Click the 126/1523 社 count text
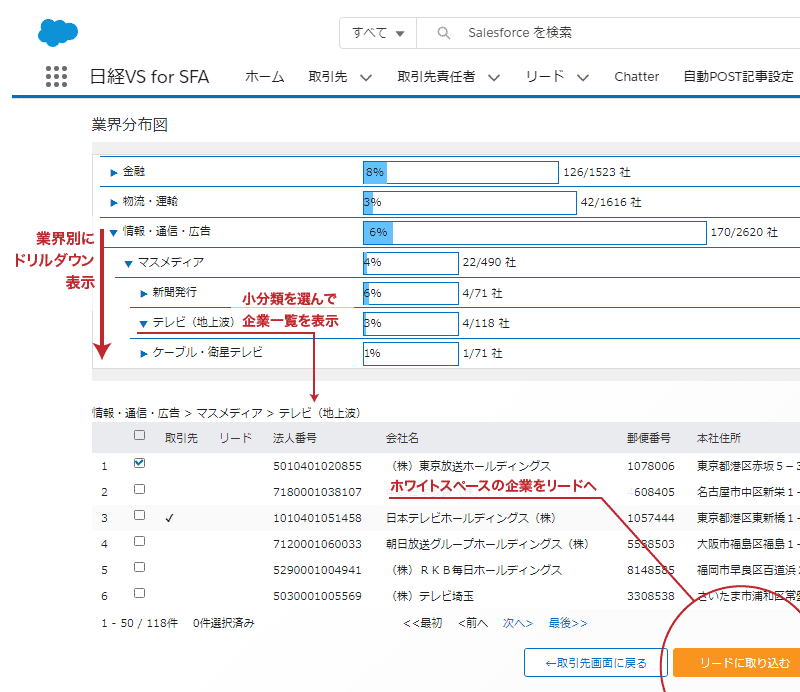 pyautogui.click(x=596, y=172)
